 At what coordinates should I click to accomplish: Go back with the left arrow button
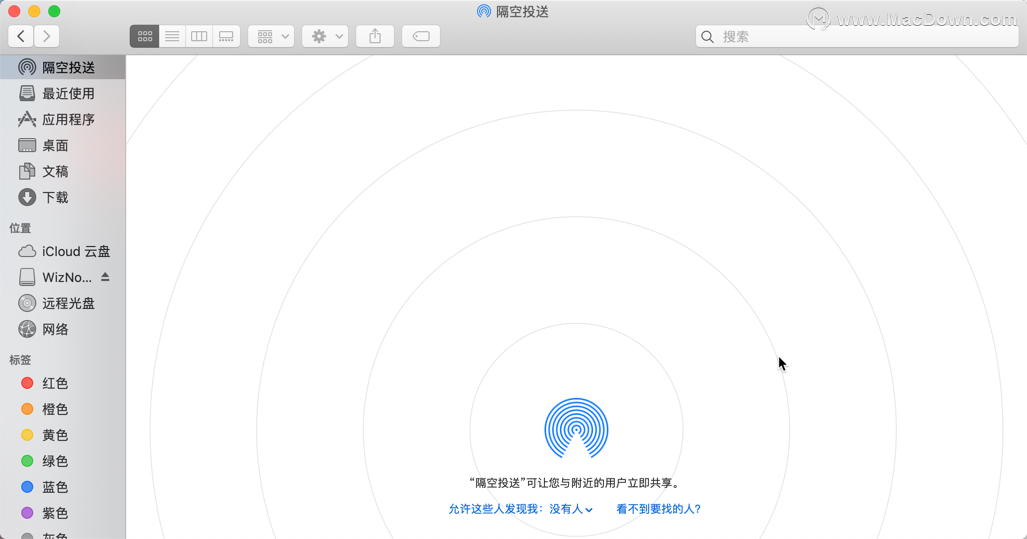[21, 36]
